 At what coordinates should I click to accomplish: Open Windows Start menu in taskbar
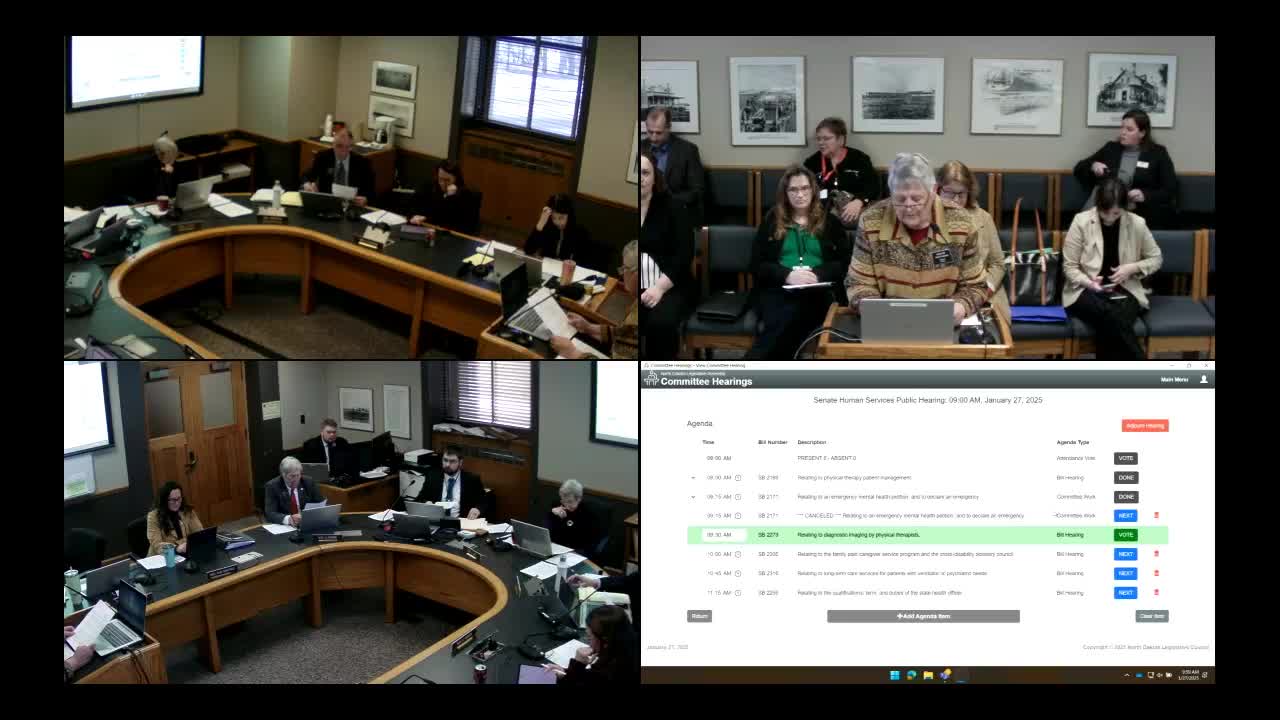tap(895, 675)
